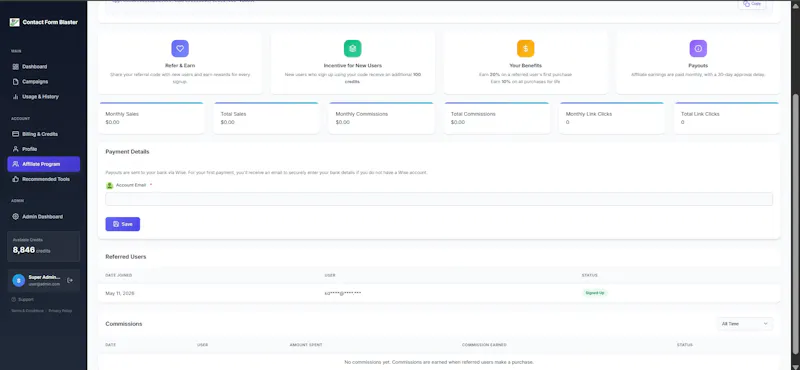Image resolution: width=800 pixels, height=370 pixels.
Task: Click the No commissions yet message
Action: click(x=439, y=362)
